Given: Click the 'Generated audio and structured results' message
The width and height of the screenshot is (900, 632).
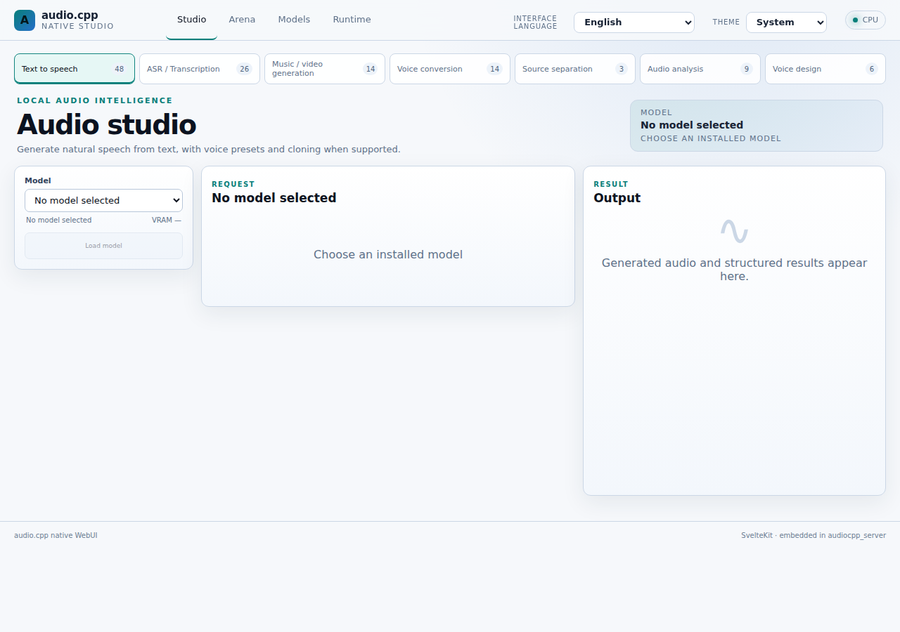Looking at the screenshot, I should [x=734, y=269].
